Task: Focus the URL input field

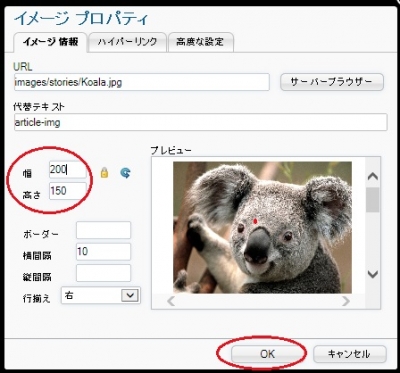Action: click(142, 82)
